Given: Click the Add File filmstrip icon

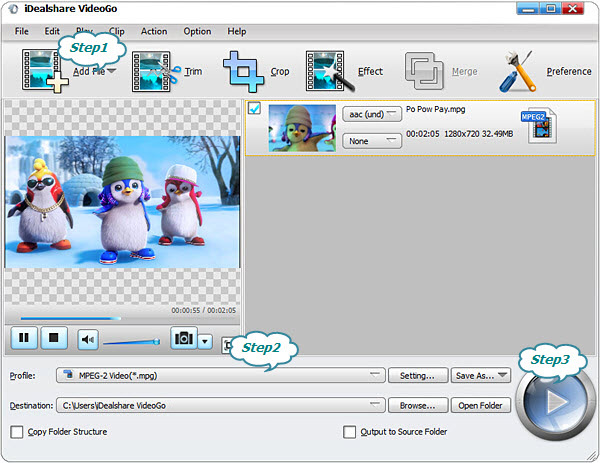Looking at the screenshot, I should click(44, 71).
